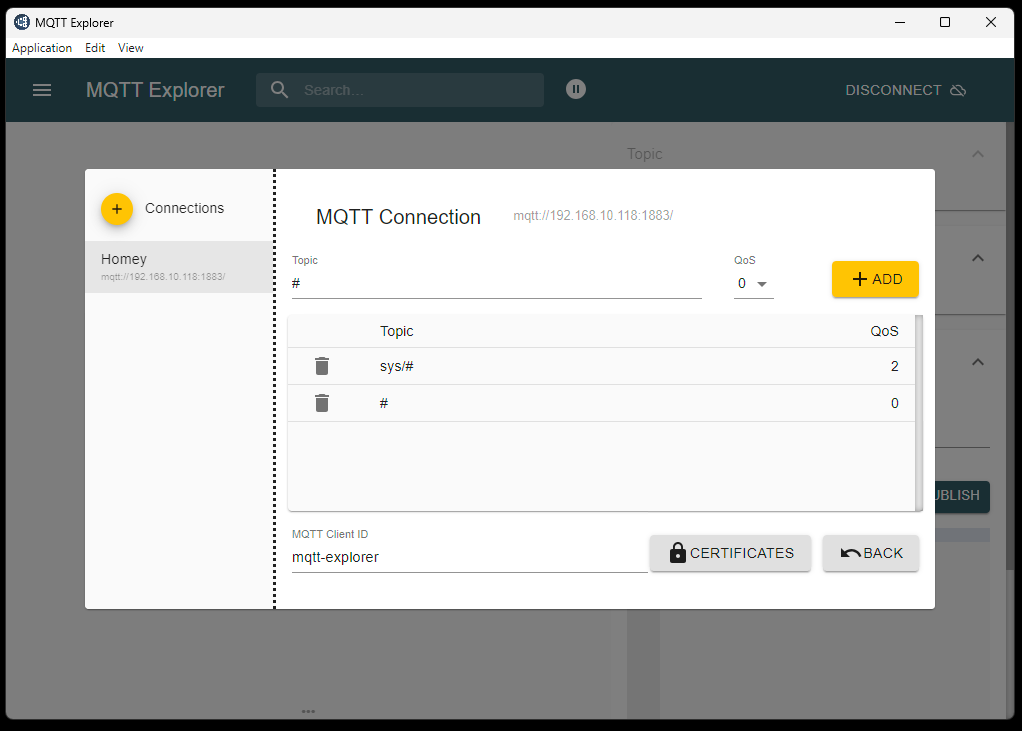Viewport: 1022px width, 731px height.
Task: Open the Edit menu
Action: 95,48
